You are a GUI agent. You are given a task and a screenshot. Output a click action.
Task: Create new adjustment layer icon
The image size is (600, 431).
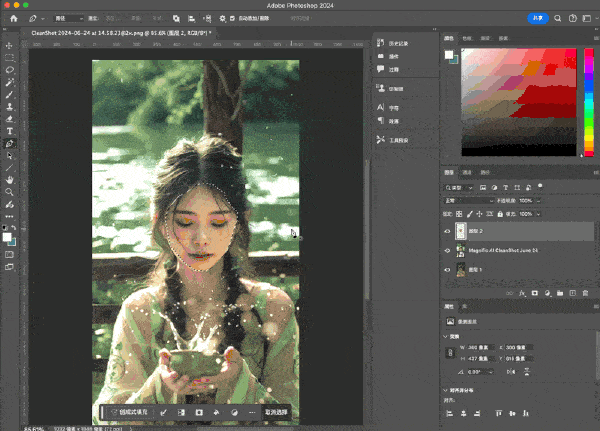tap(548, 293)
